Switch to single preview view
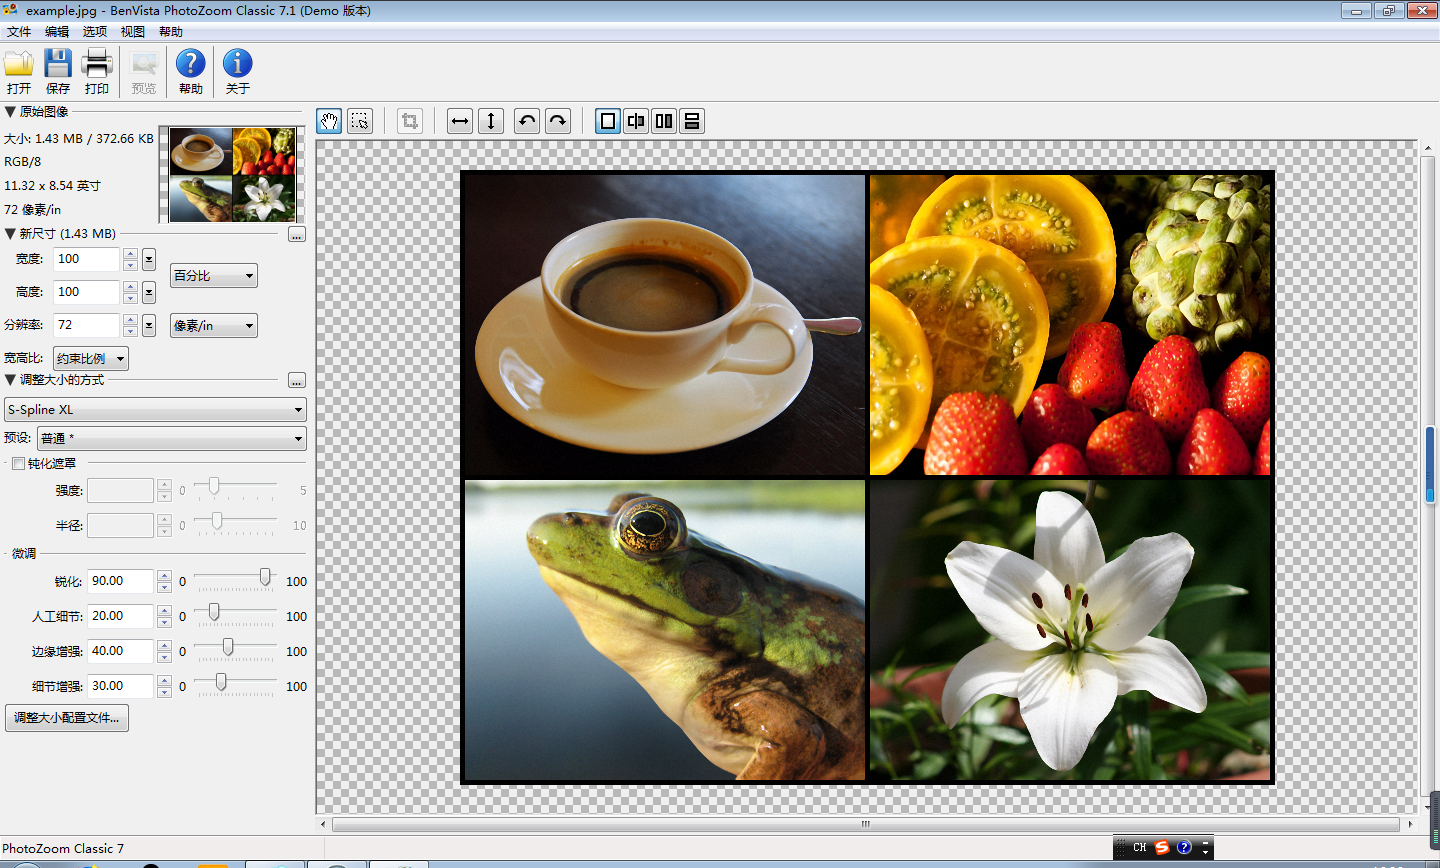Image resolution: width=1440 pixels, height=868 pixels. pos(608,121)
